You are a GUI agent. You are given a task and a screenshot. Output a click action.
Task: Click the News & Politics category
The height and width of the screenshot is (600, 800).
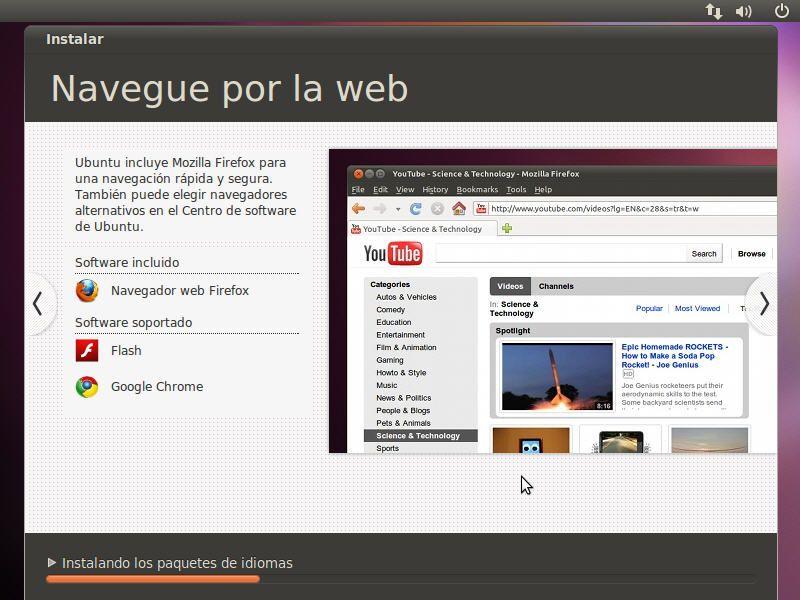(x=404, y=398)
